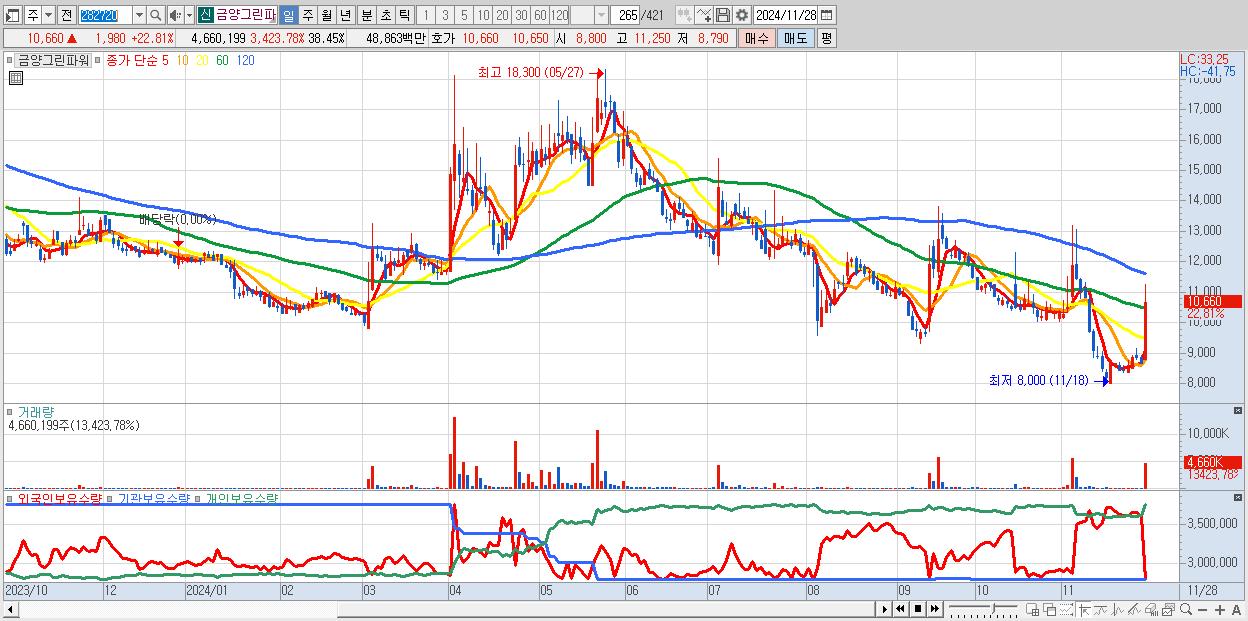This screenshot has height=621, width=1248.
Task: Click the play replay button
Action: coord(885,609)
